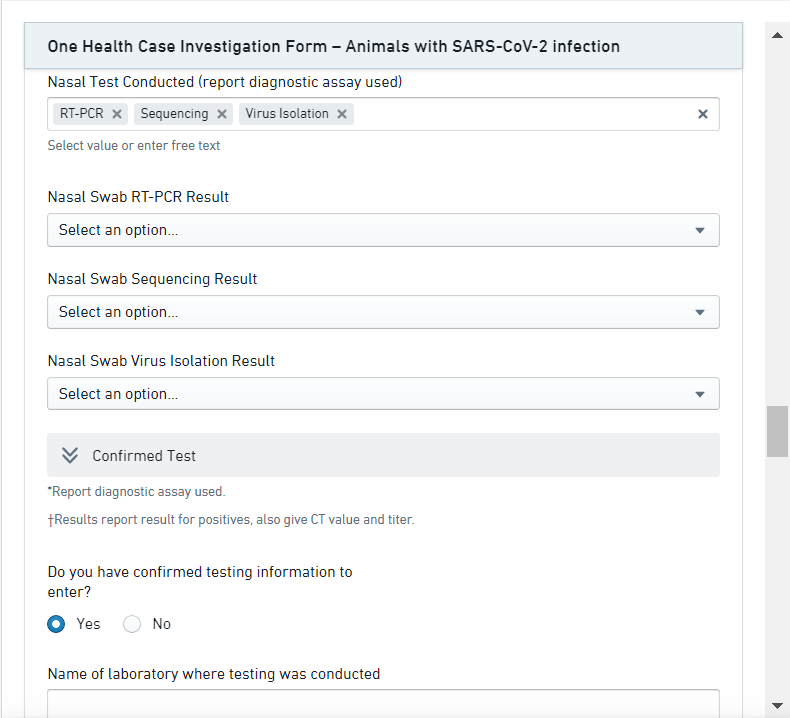The height and width of the screenshot is (718, 790).
Task: Click the Virus Isolation tag label
Action: (286, 114)
